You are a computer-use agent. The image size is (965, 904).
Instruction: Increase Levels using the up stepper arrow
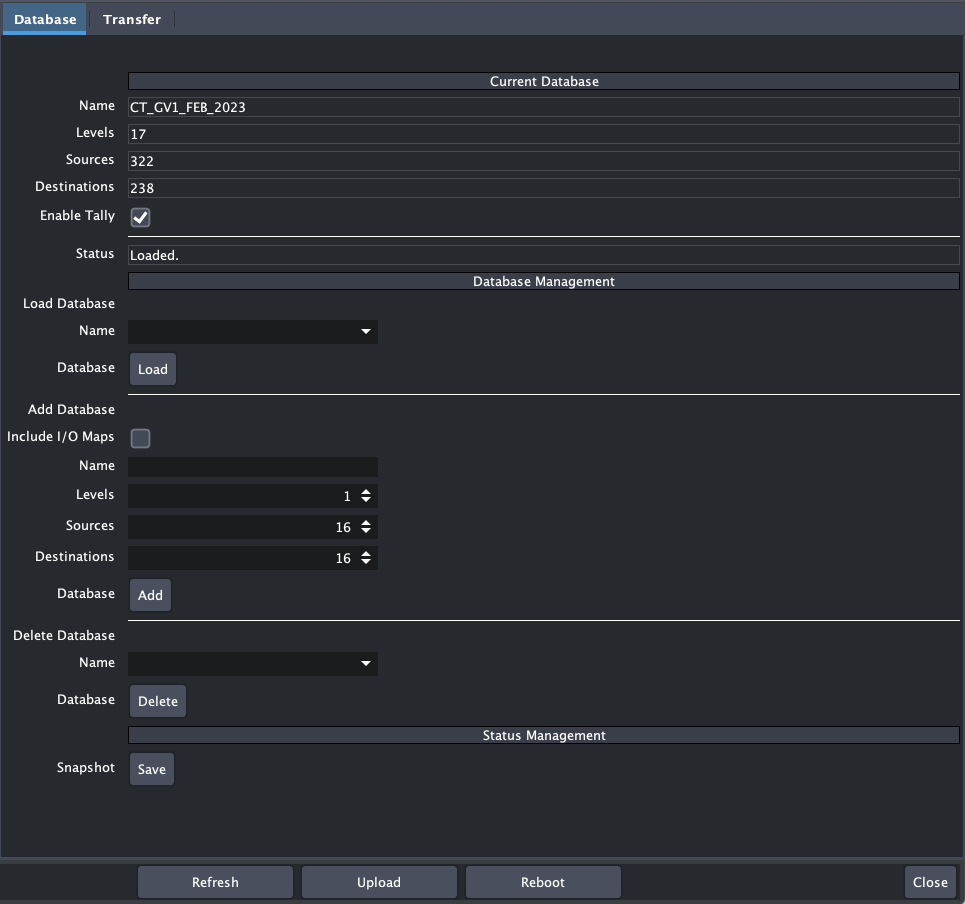pos(368,492)
